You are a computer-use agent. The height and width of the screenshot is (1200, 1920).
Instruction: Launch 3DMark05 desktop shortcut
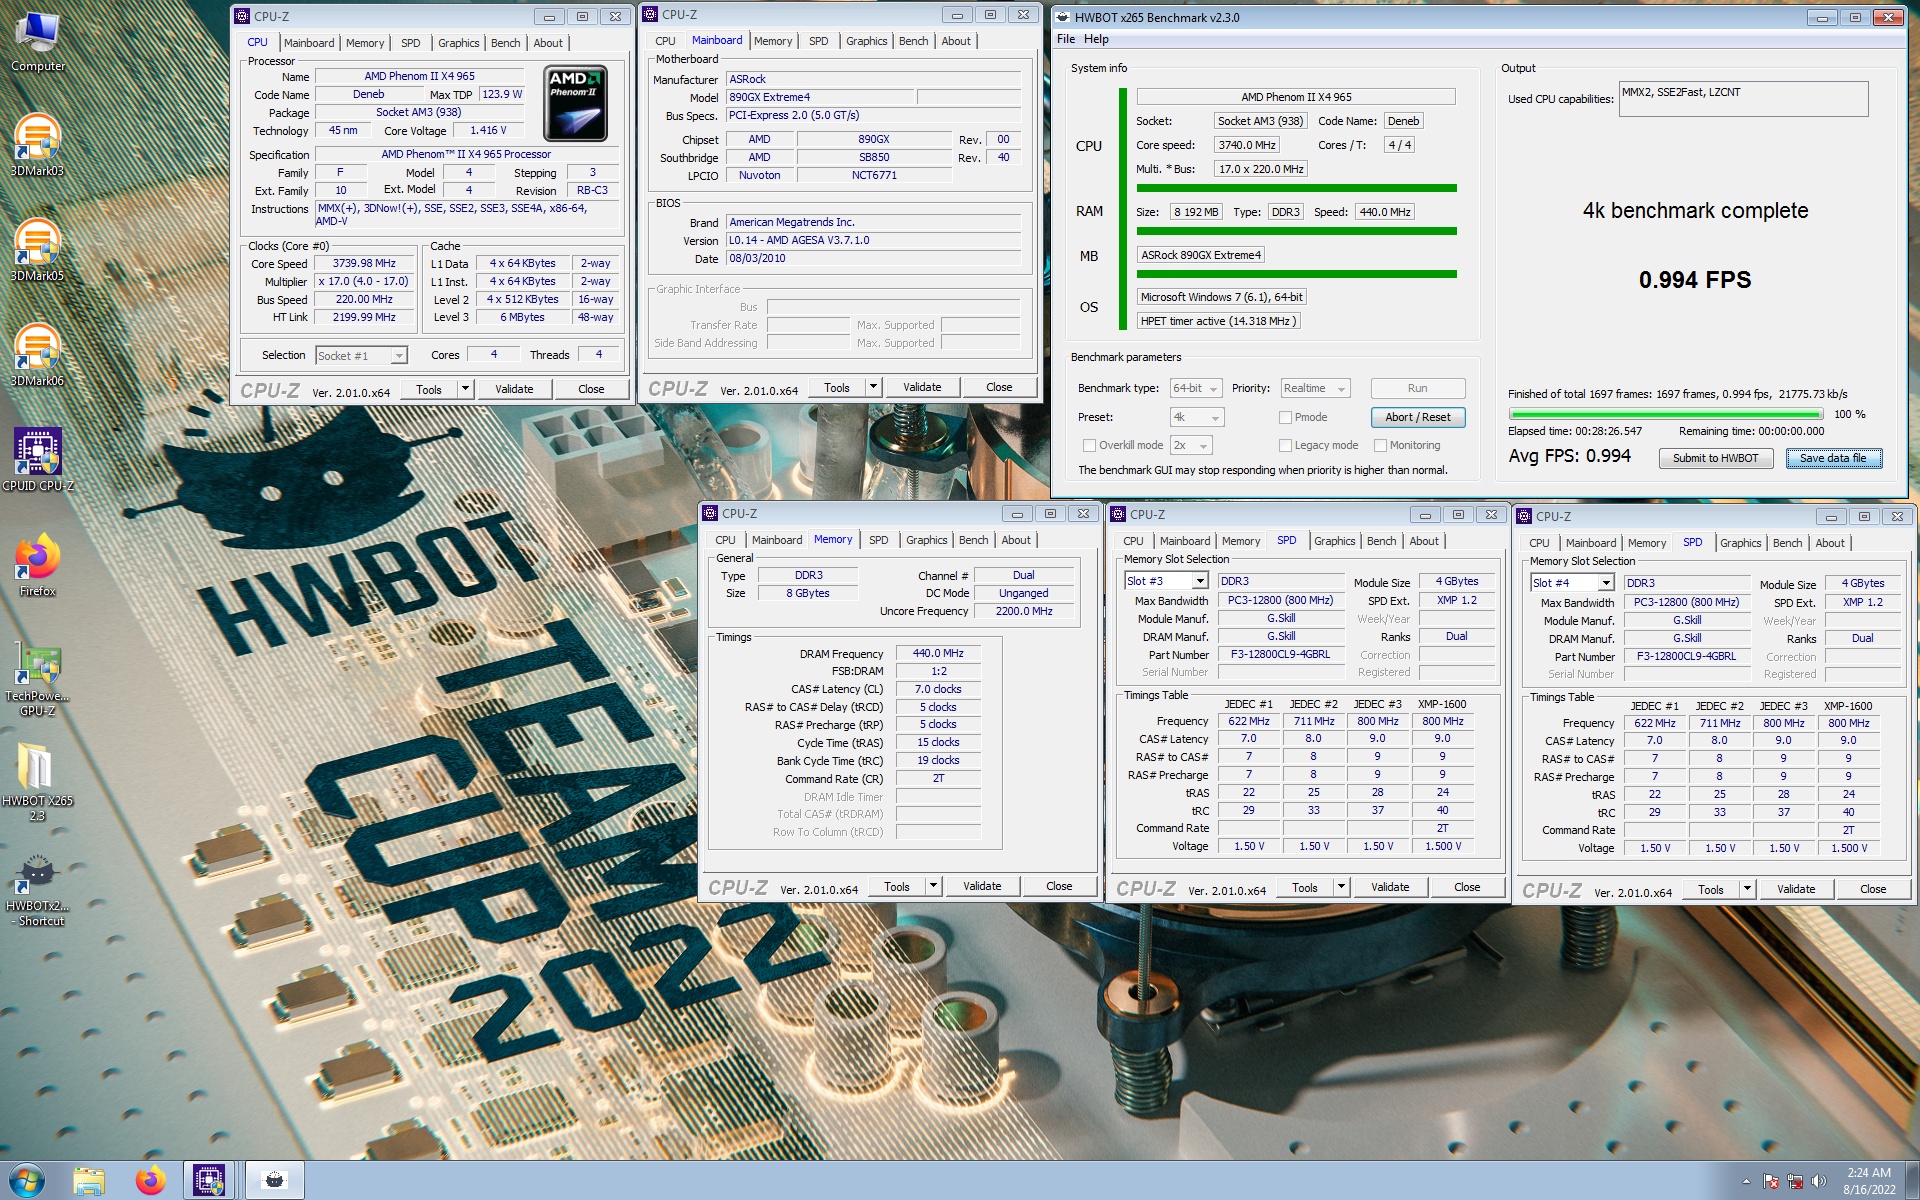(x=37, y=251)
